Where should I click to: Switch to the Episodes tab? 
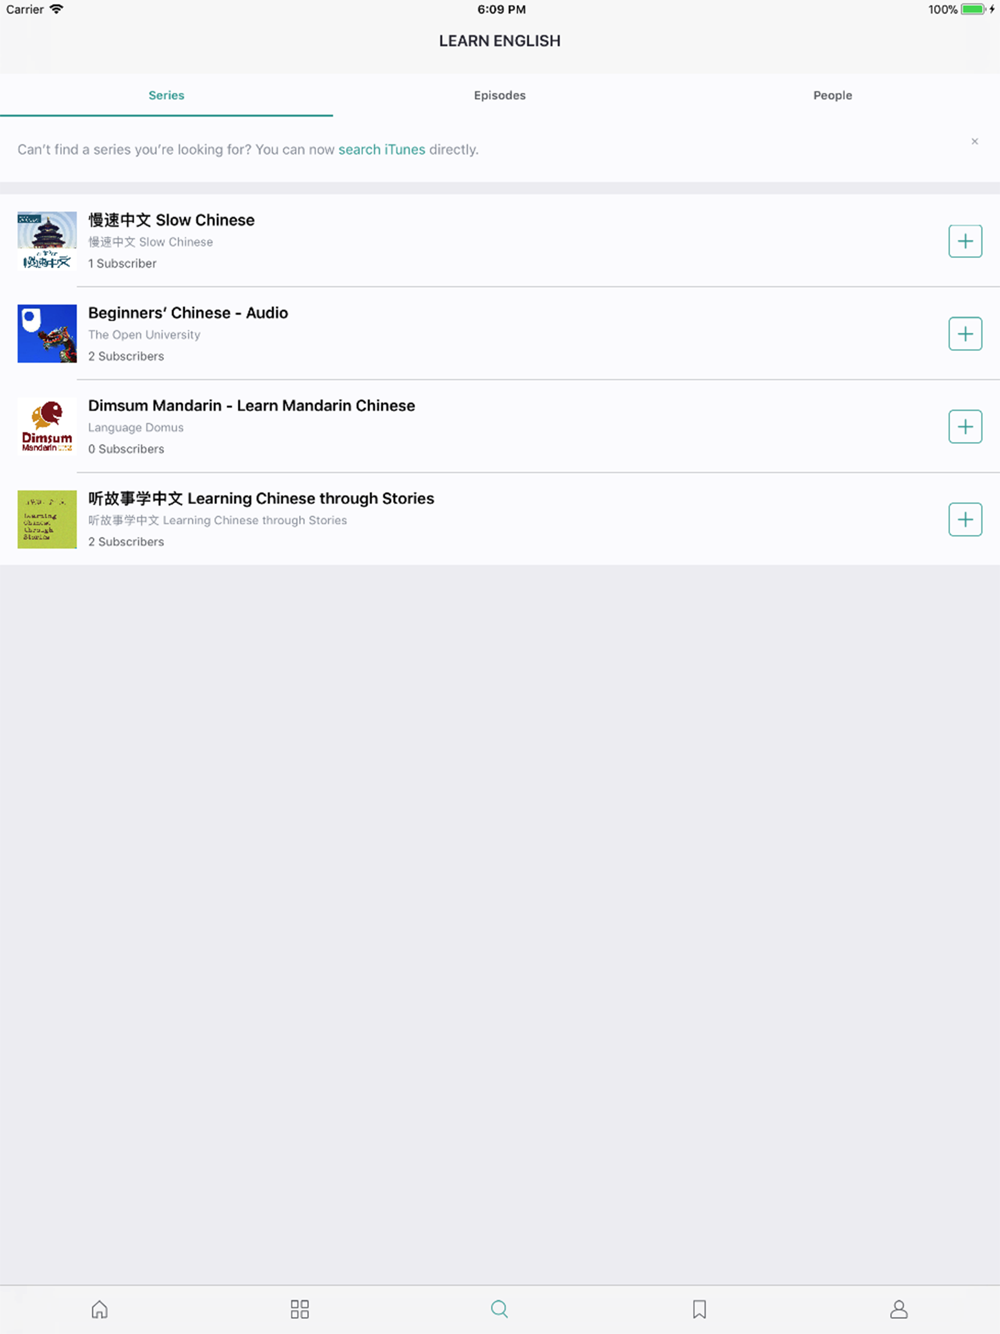click(x=500, y=95)
